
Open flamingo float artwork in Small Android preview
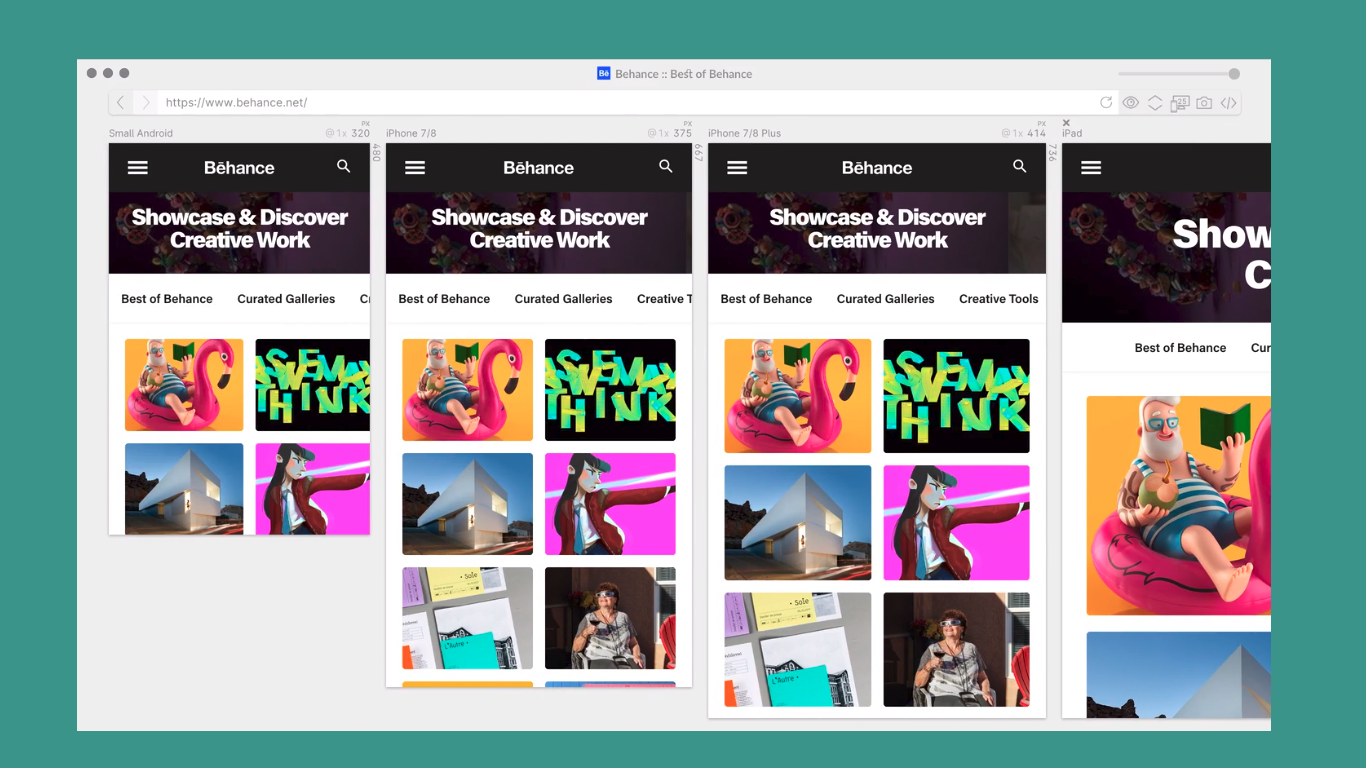(x=184, y=385)
